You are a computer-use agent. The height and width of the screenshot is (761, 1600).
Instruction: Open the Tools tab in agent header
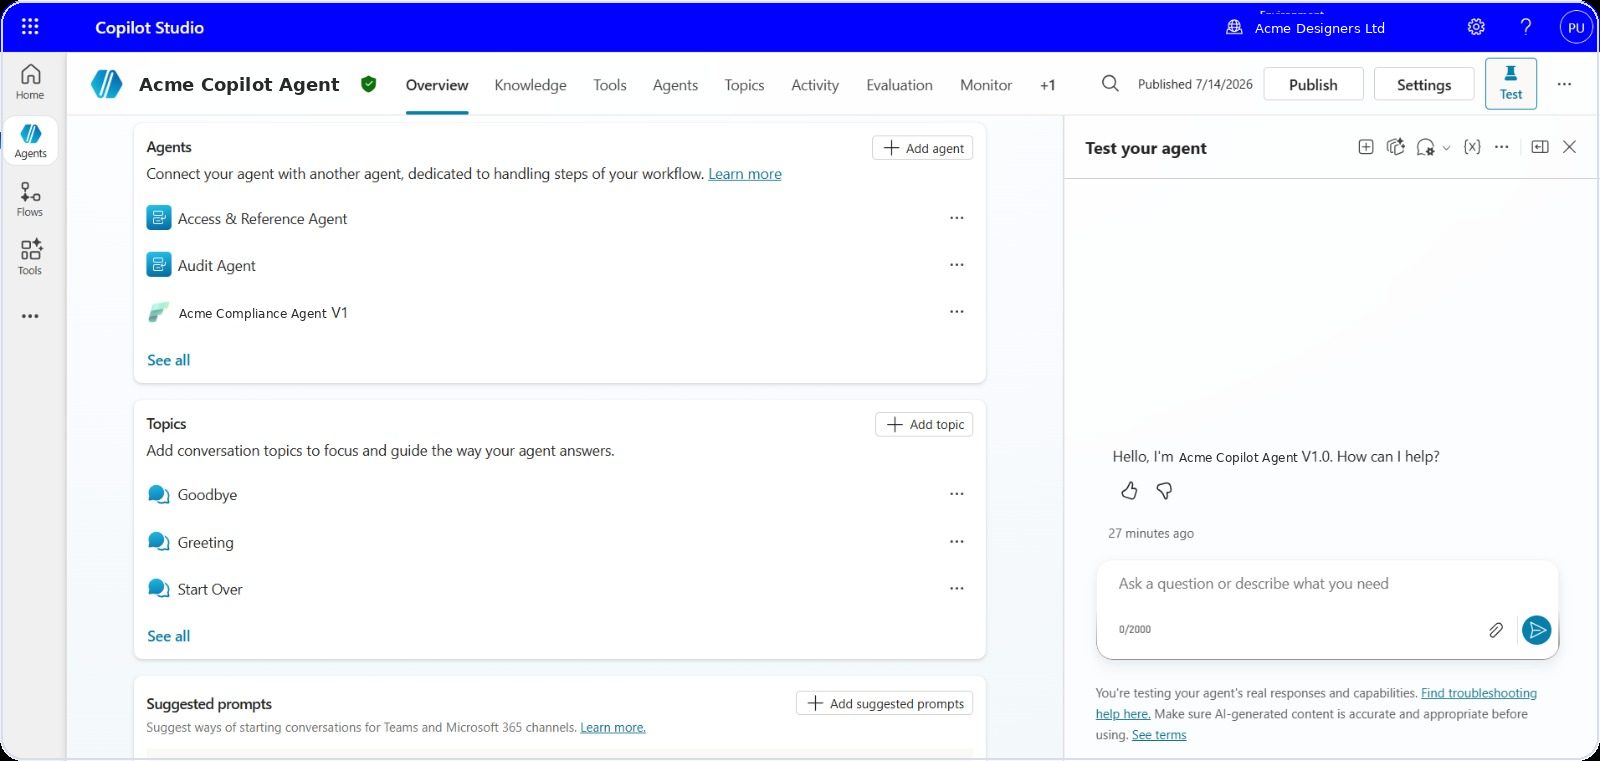610,85
